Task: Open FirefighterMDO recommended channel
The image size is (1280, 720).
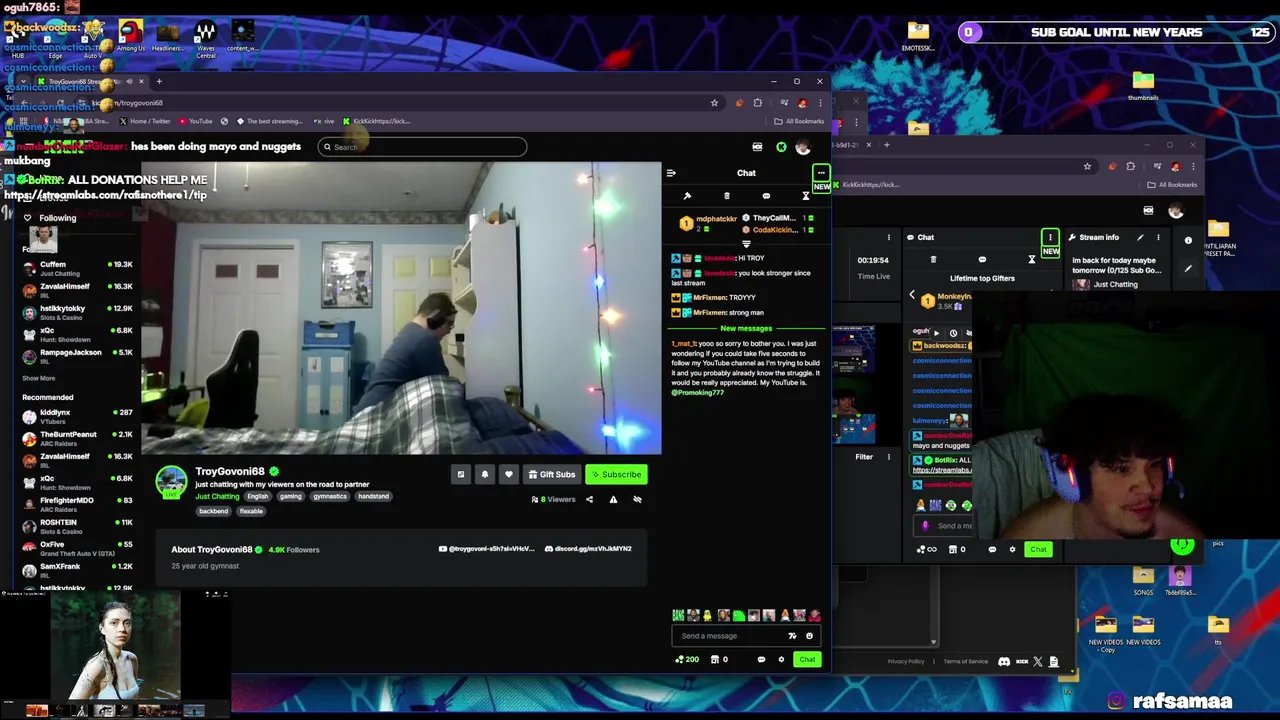Action: [x=78, y=504]
